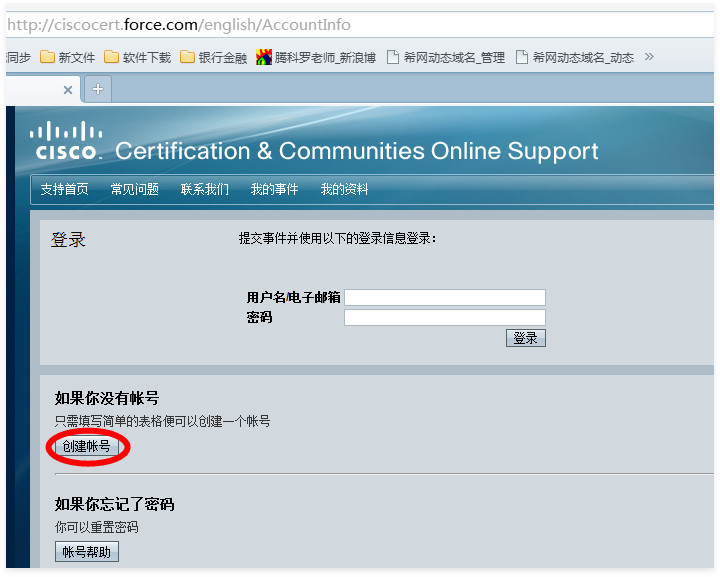Open the 腾科罗老师_新浪博 bookmark
The height and width of the screenshot is (577, 720).
click(x=316, y=57)
